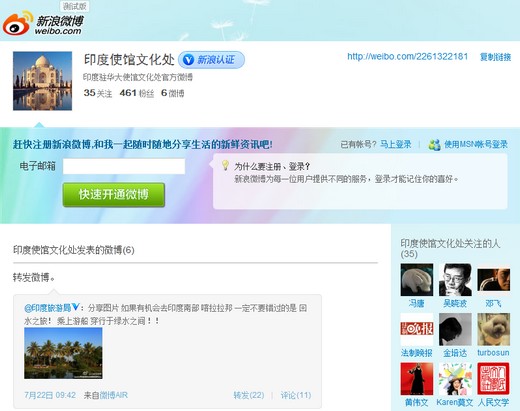Click 转发(22) repost link
This screenshot has width=520, height=411.
tap(249, 395)
